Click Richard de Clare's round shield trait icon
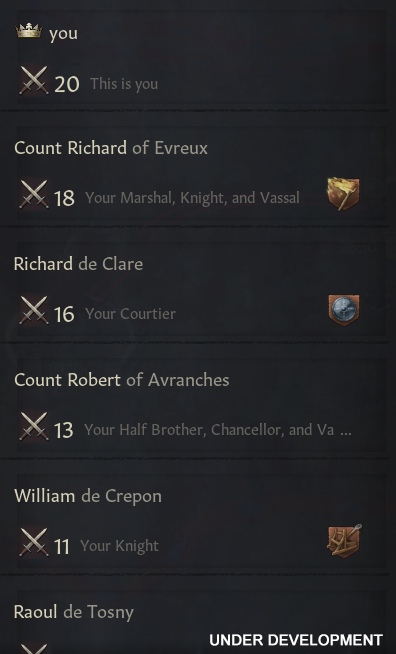 tap(343, 310)
